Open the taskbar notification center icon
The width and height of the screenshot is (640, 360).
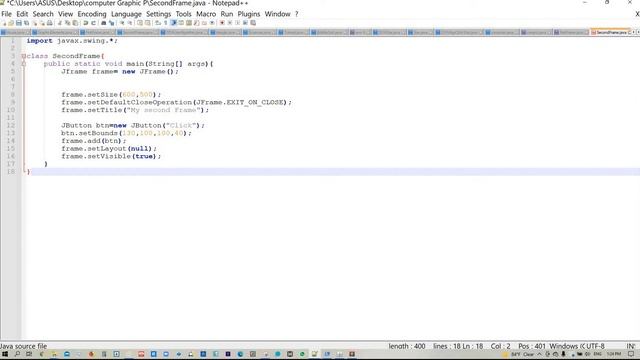(631, 354)
